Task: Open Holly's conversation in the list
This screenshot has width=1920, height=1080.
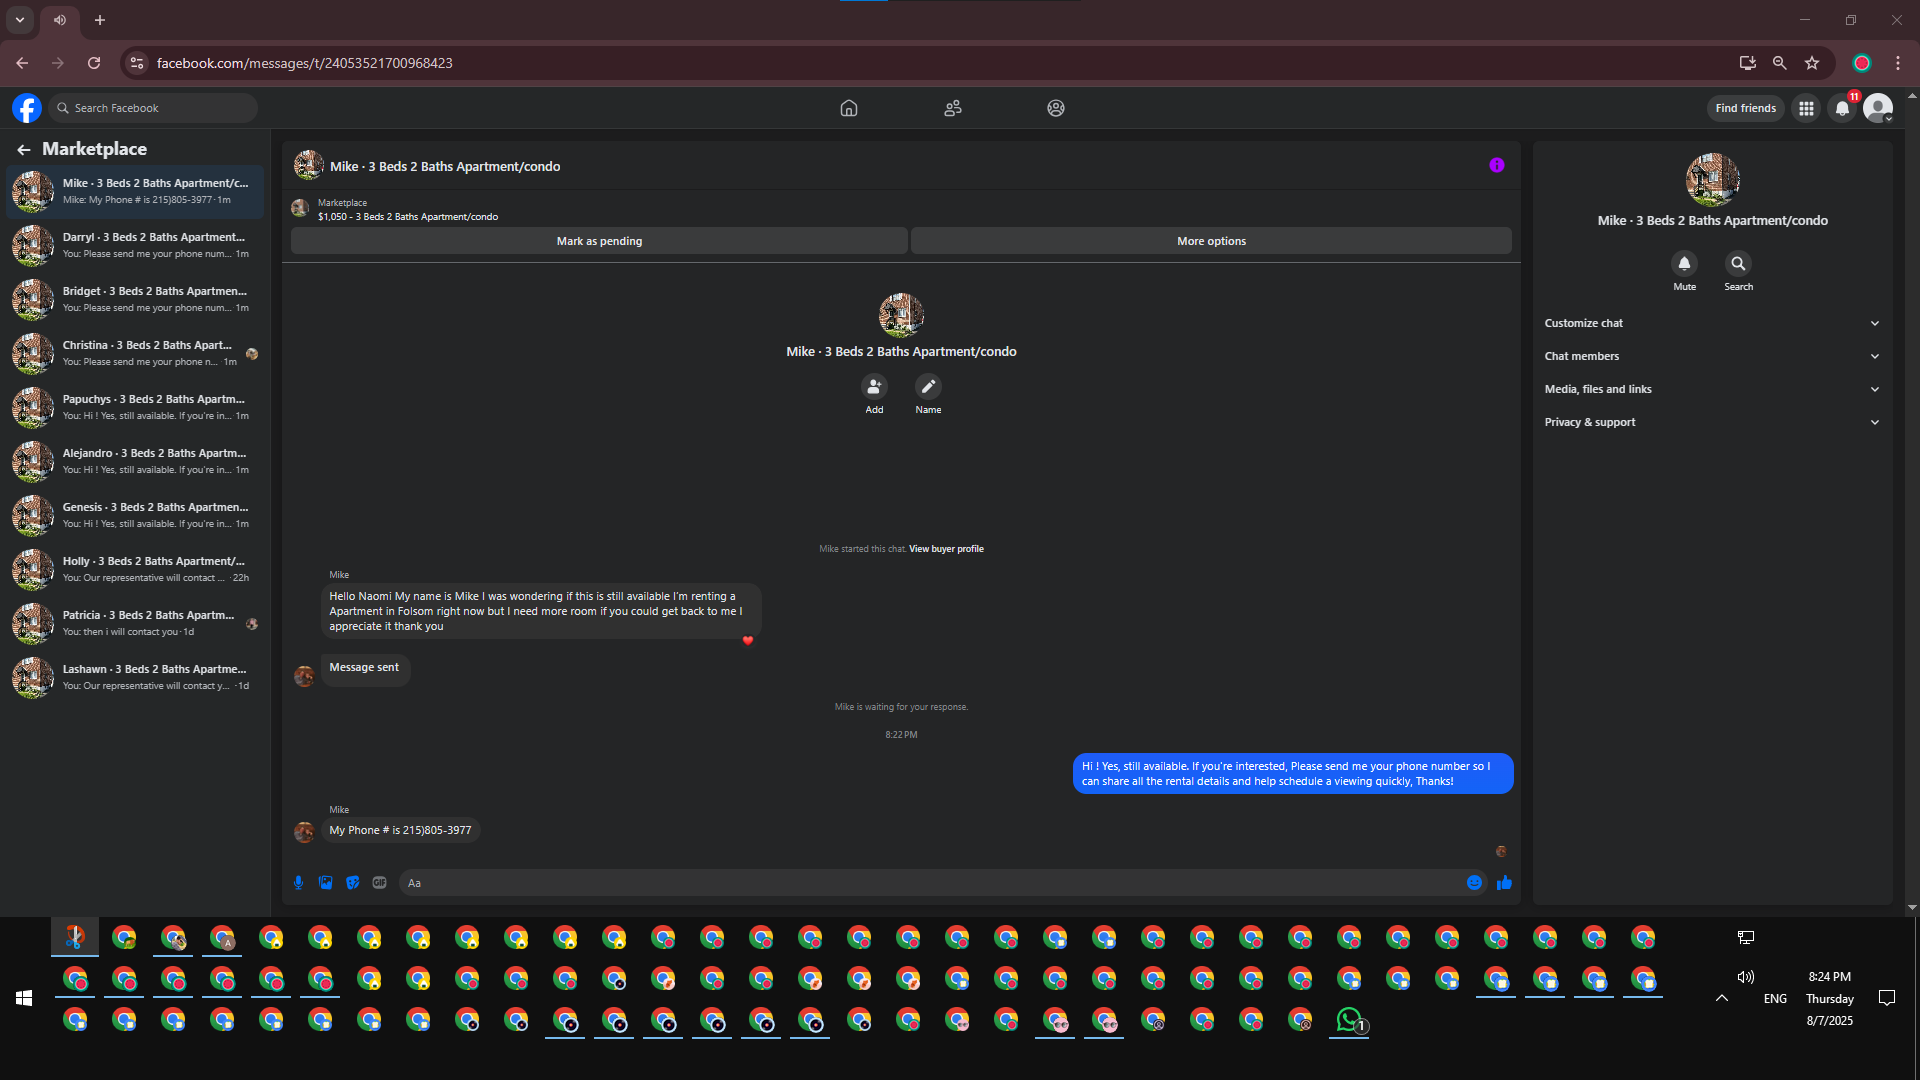Action: point(136,569)
